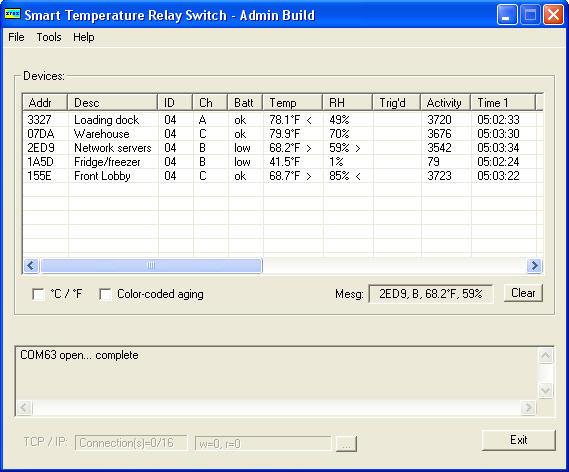This screenshot has width=569, height=472.
Task: Click the log pane scroll left arrow
Action: [24, 407]
